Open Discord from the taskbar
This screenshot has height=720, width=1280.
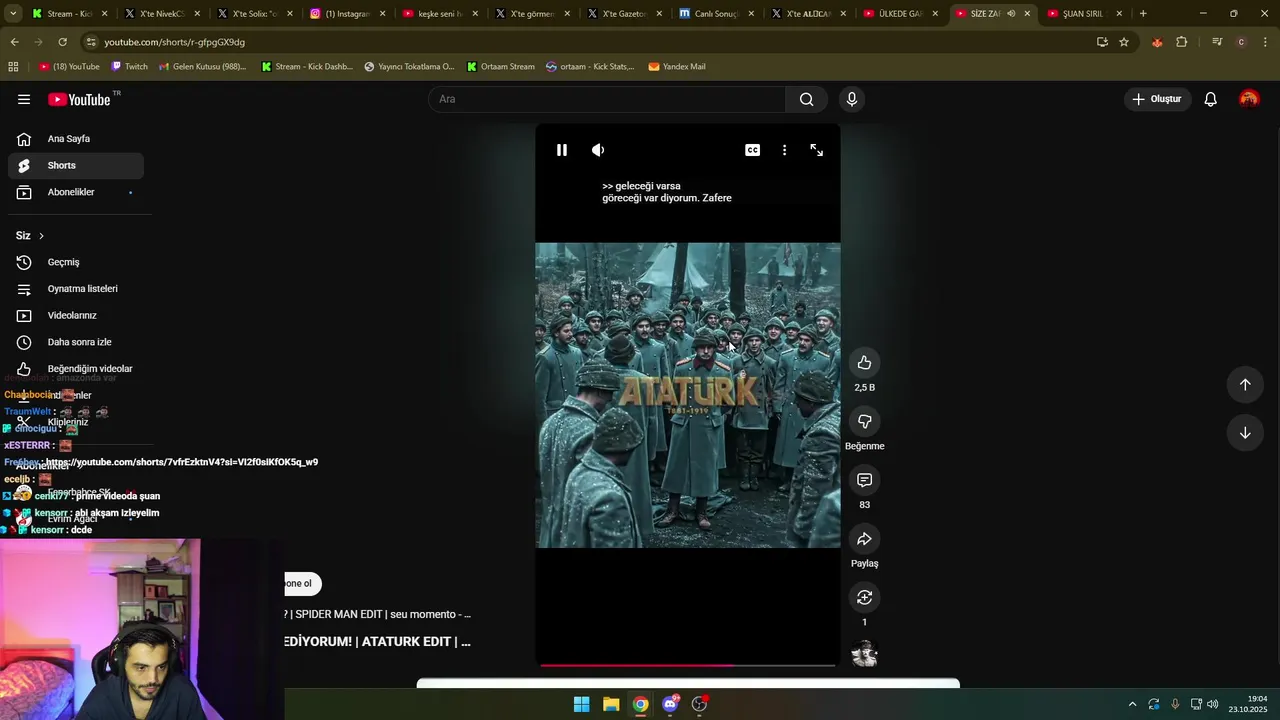pyautogui.click(x=670, y=704)
